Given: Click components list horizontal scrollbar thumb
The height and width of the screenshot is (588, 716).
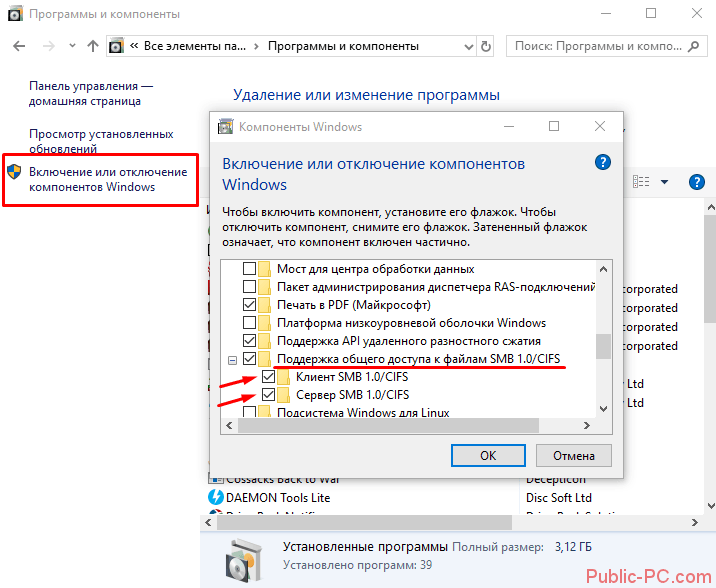Looking at the screenshot, I should [x=388, y=425].
